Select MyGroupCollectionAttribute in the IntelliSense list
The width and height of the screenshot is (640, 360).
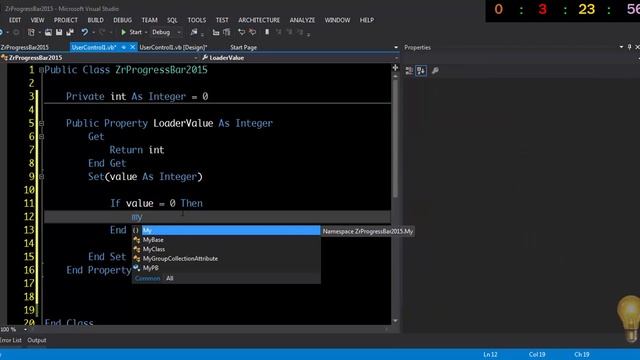coord(227,259)
